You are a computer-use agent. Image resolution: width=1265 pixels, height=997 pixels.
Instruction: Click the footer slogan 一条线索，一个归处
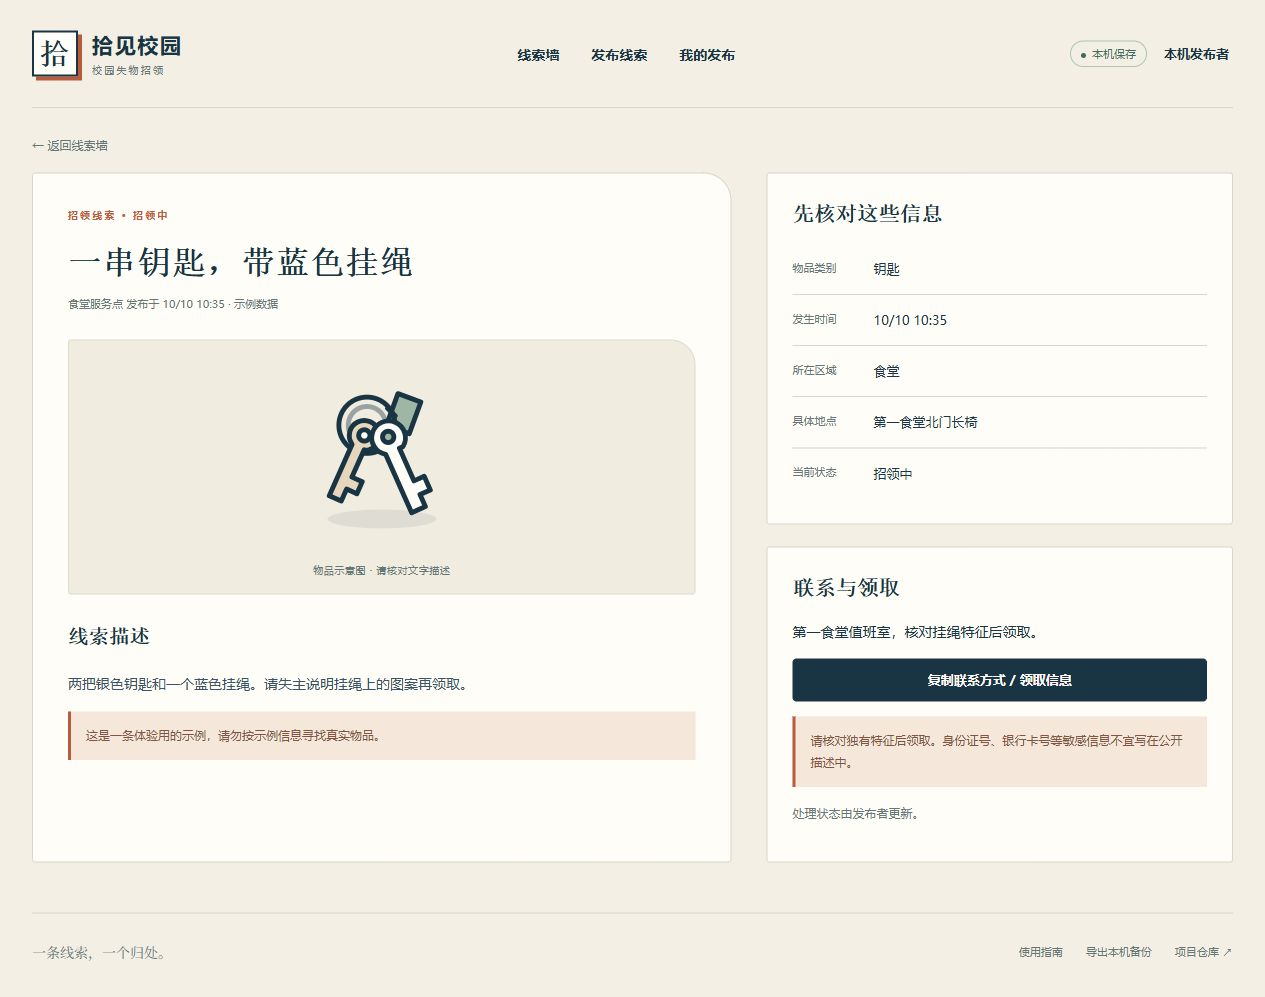(x=101, y=952)
